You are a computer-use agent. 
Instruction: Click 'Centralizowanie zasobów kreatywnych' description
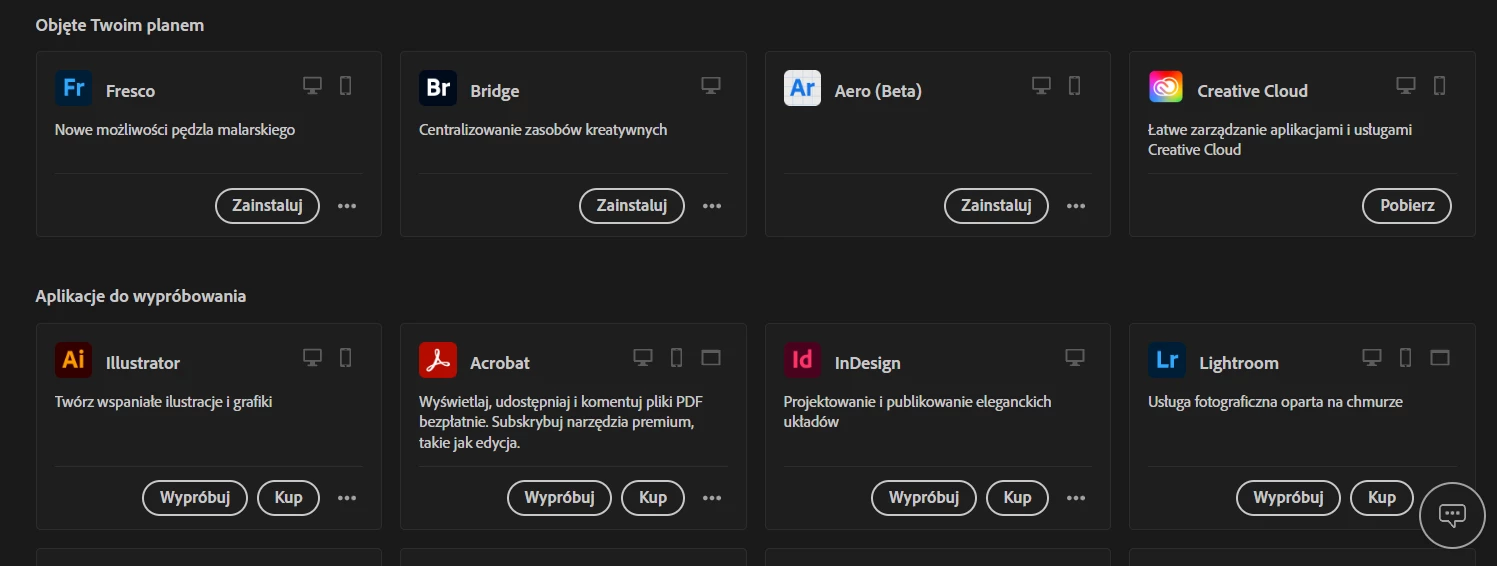(x=543, y=130)
